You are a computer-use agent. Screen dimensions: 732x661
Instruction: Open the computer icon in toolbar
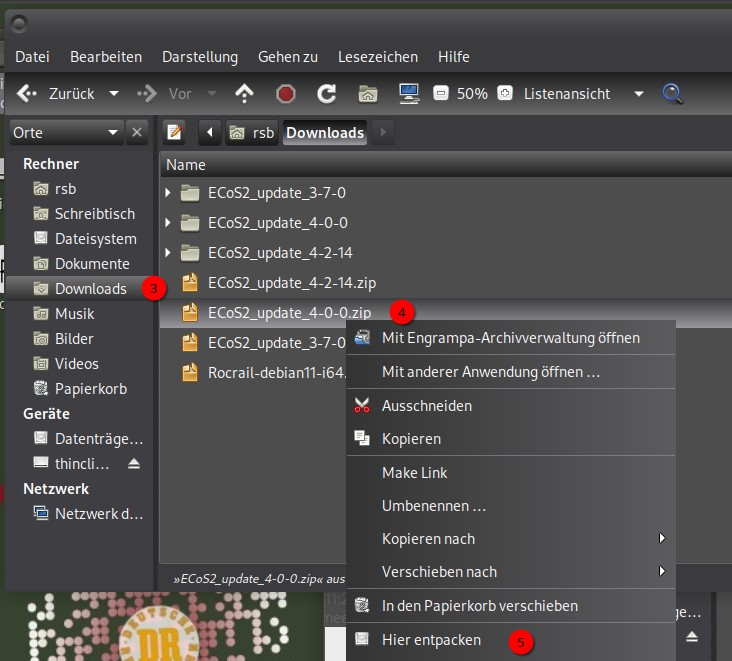[x=408, y=94]
